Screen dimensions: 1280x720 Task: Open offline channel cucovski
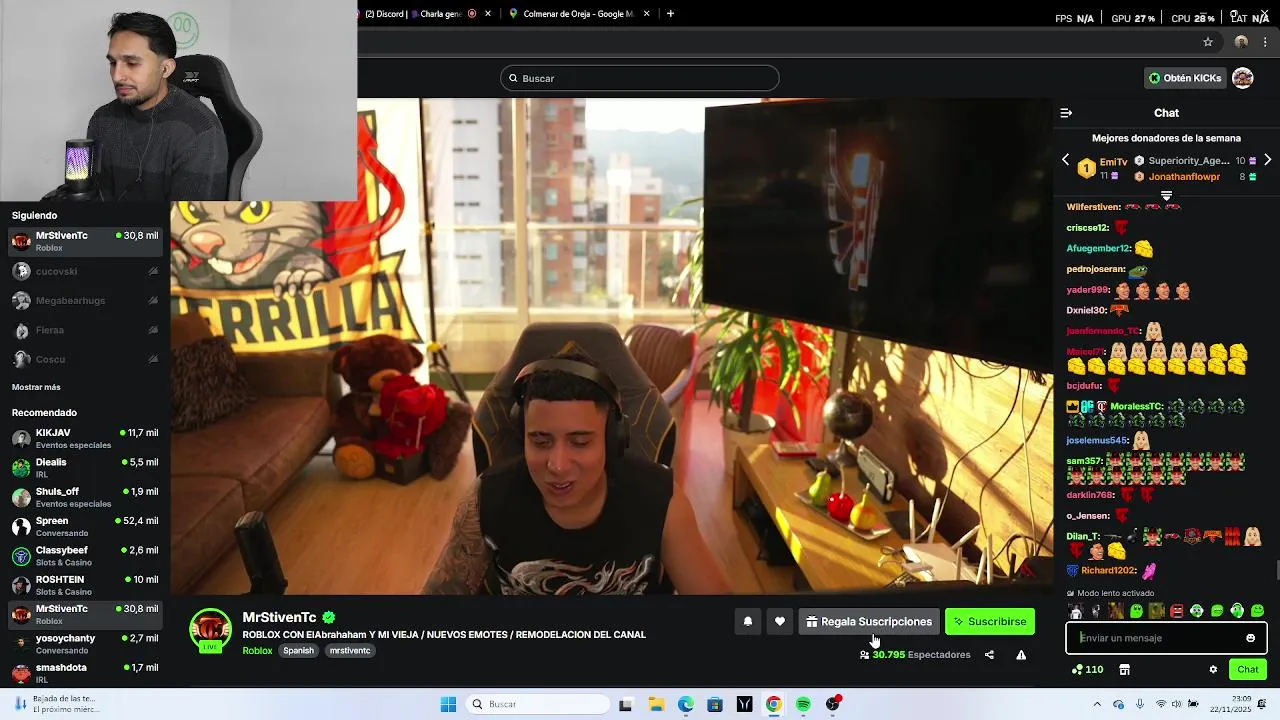pyautogui.click(x=85, y=271)
